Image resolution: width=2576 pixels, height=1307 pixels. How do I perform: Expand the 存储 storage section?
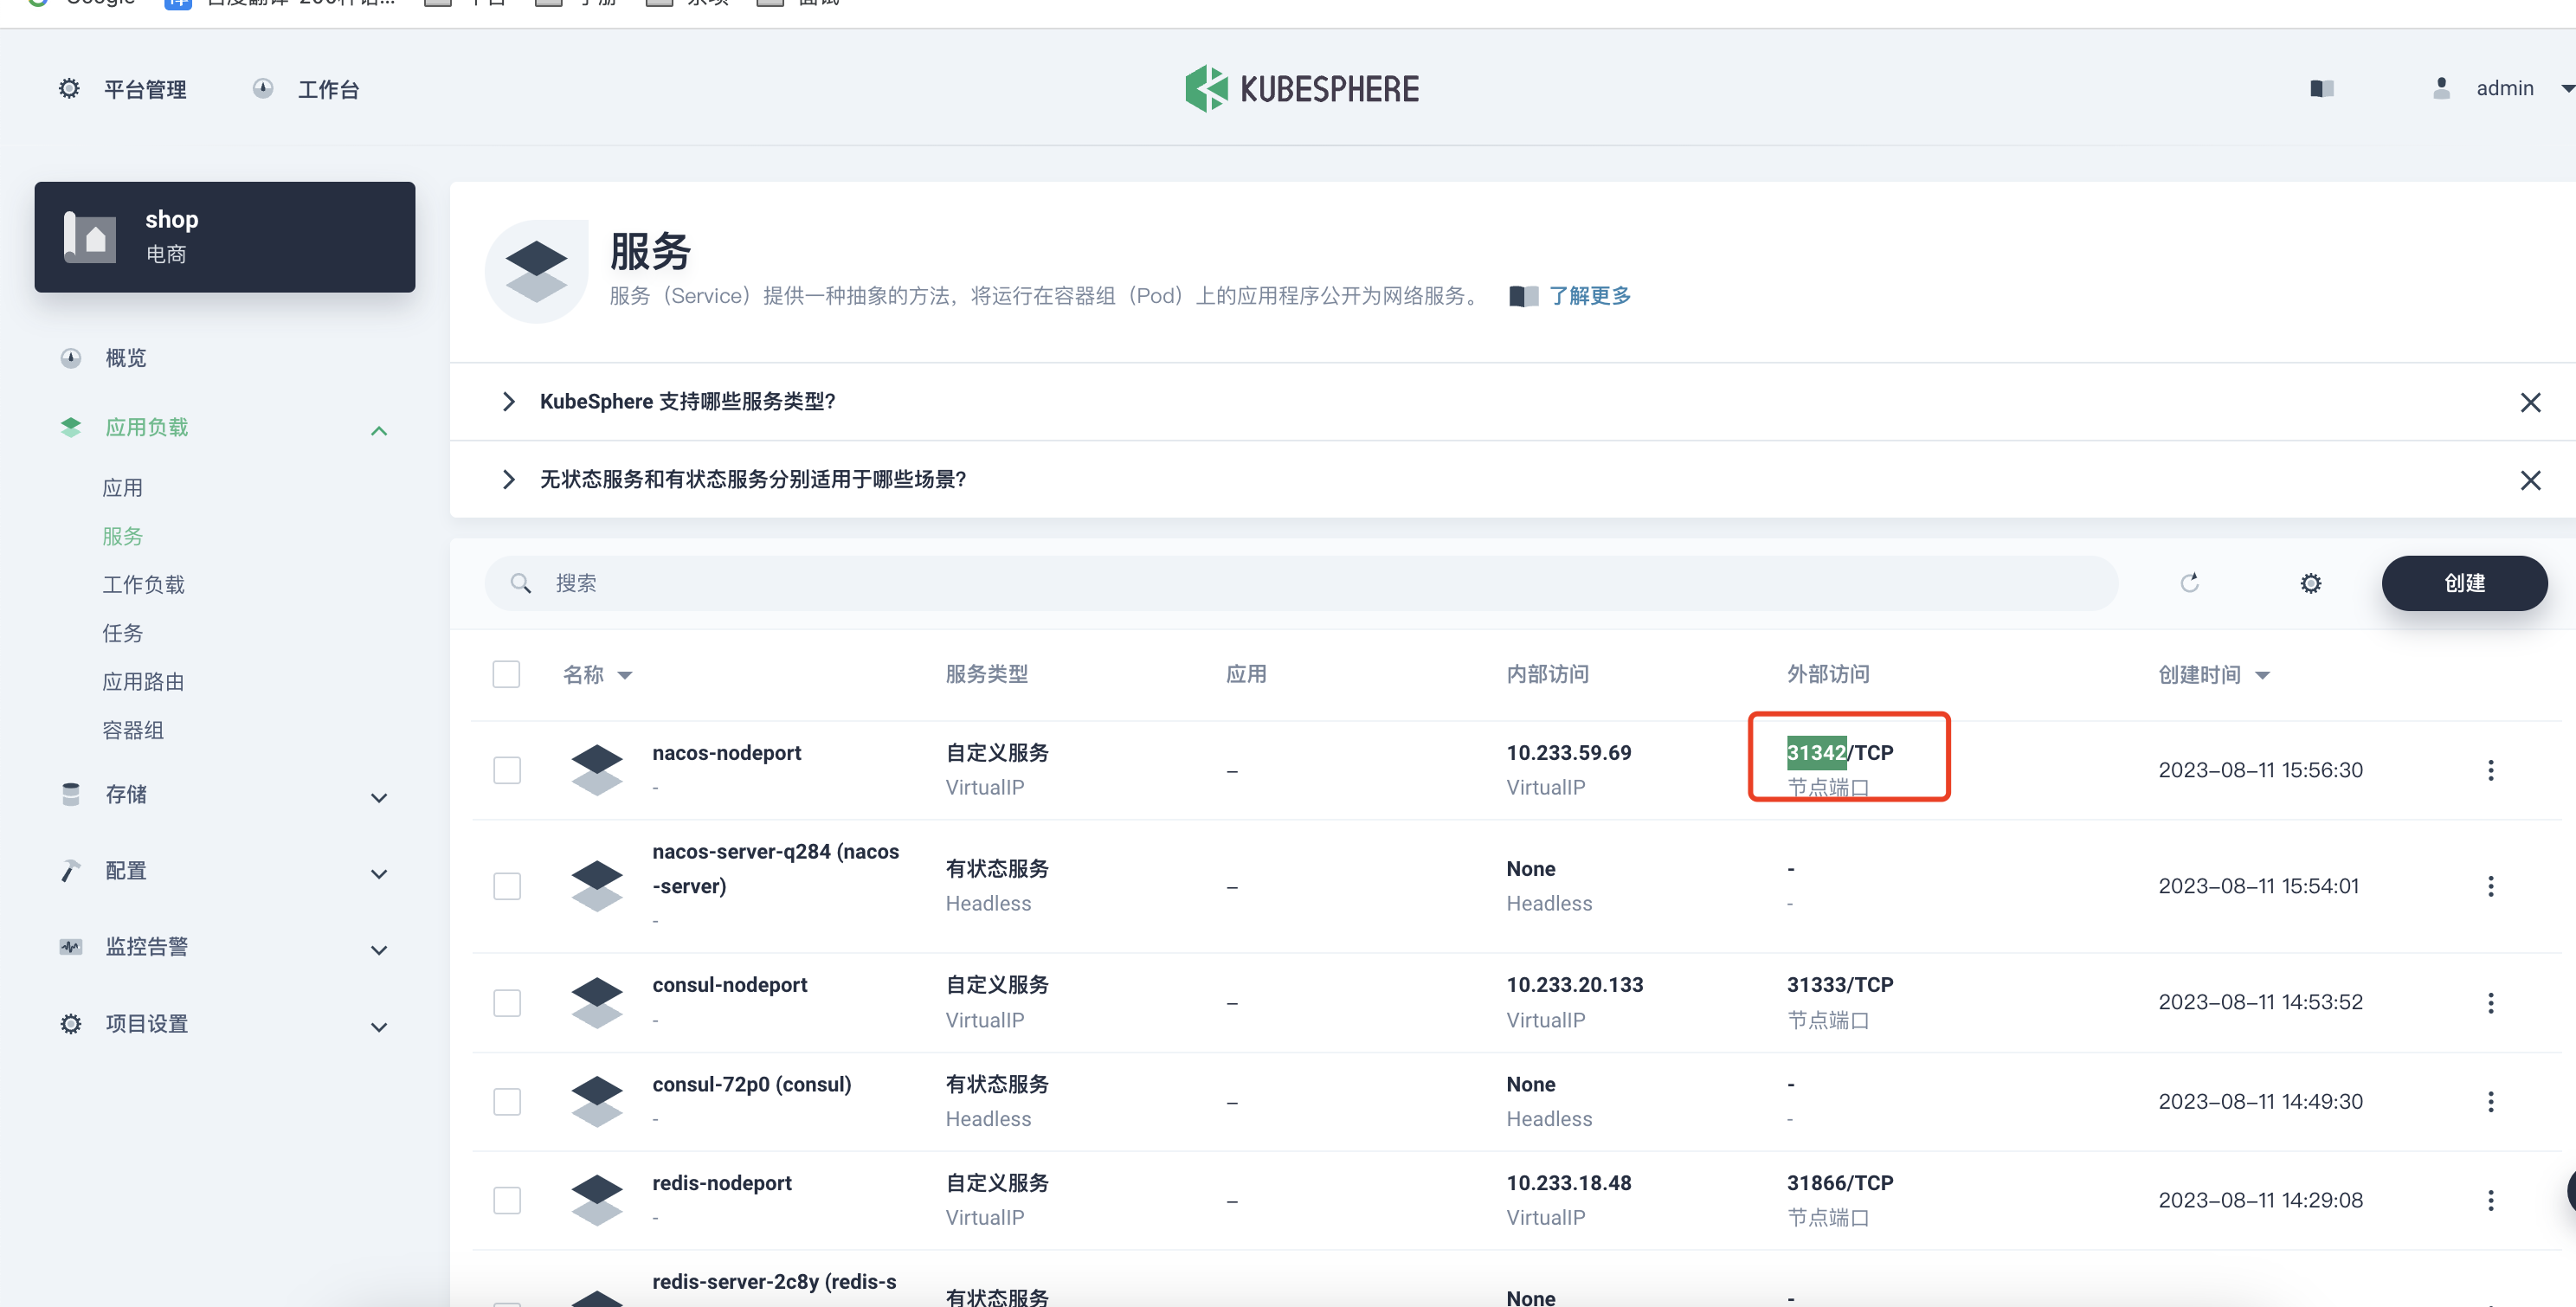(x=379, y=797)
